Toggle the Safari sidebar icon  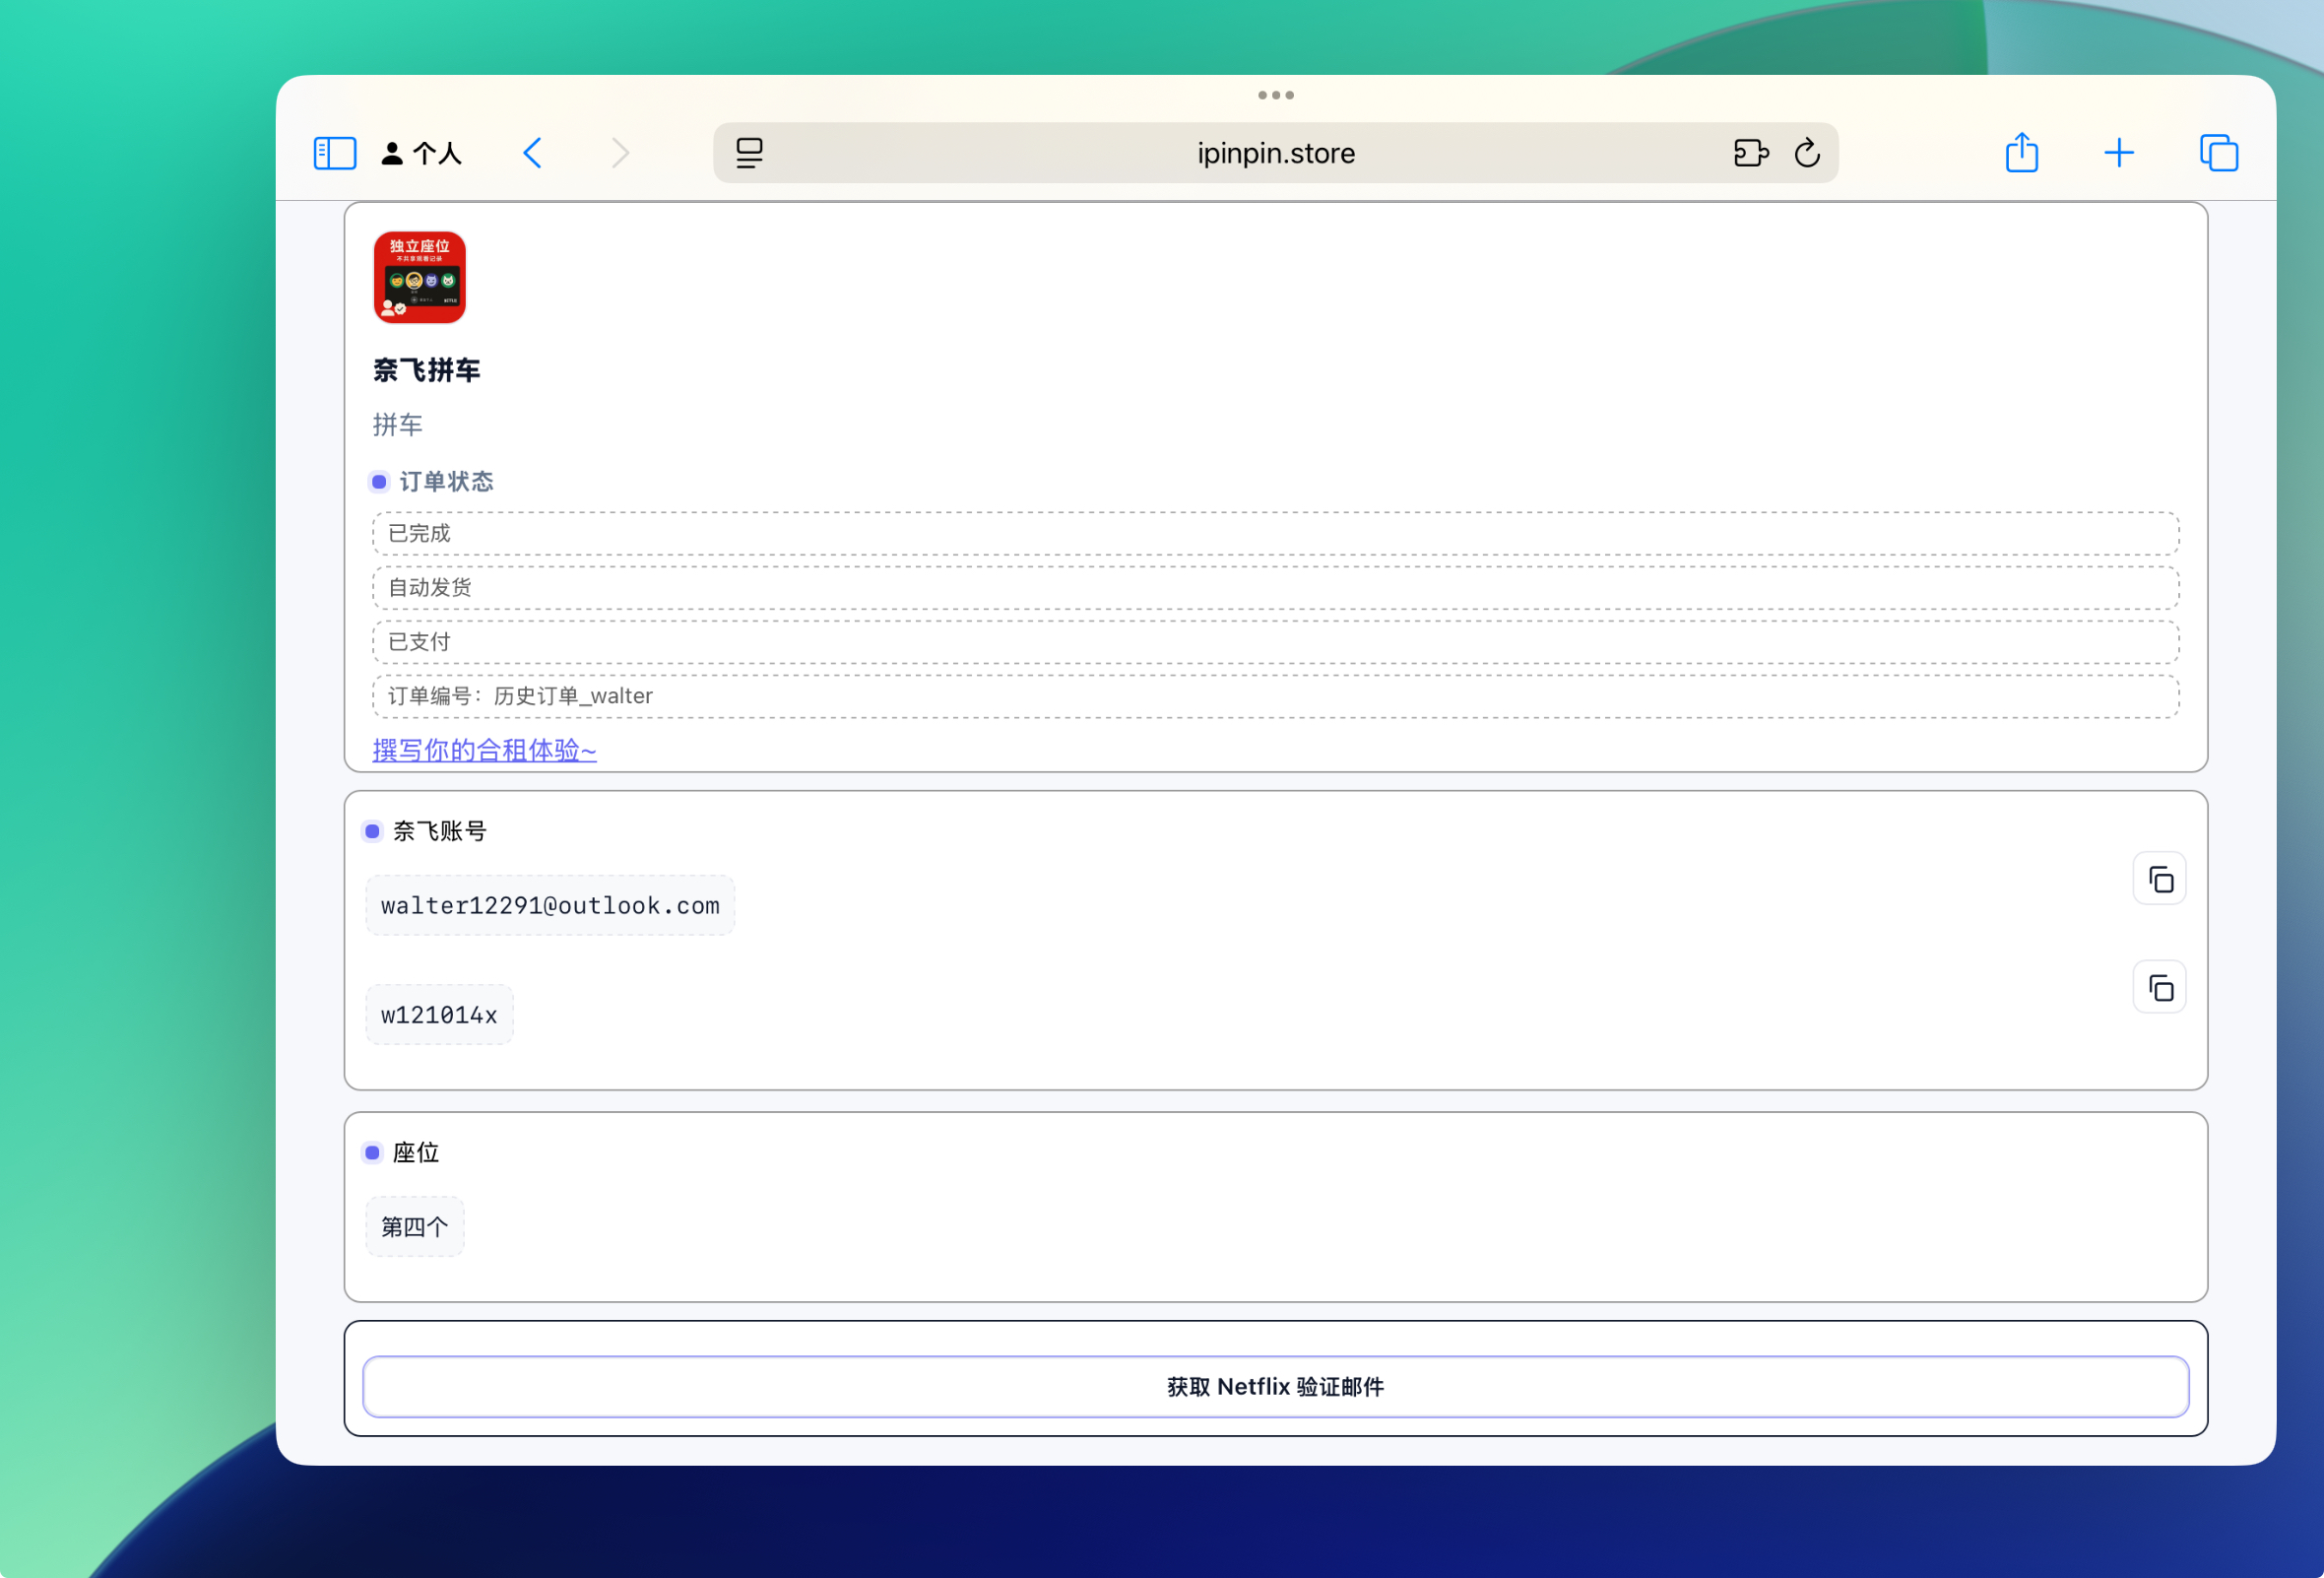tap(334, 153)
